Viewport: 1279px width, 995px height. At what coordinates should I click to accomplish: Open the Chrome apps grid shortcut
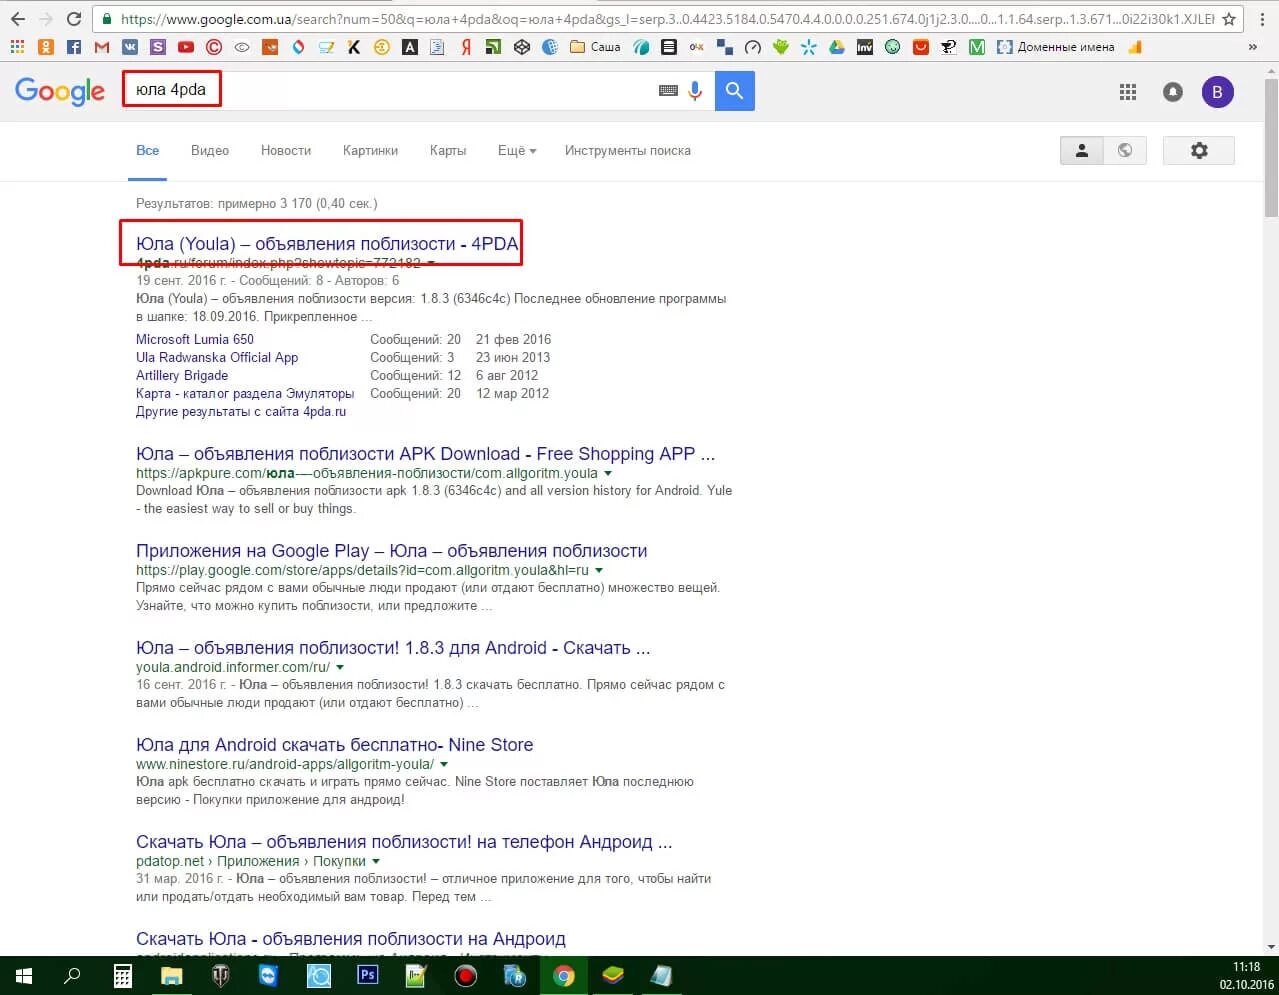(x=17, y=47)
